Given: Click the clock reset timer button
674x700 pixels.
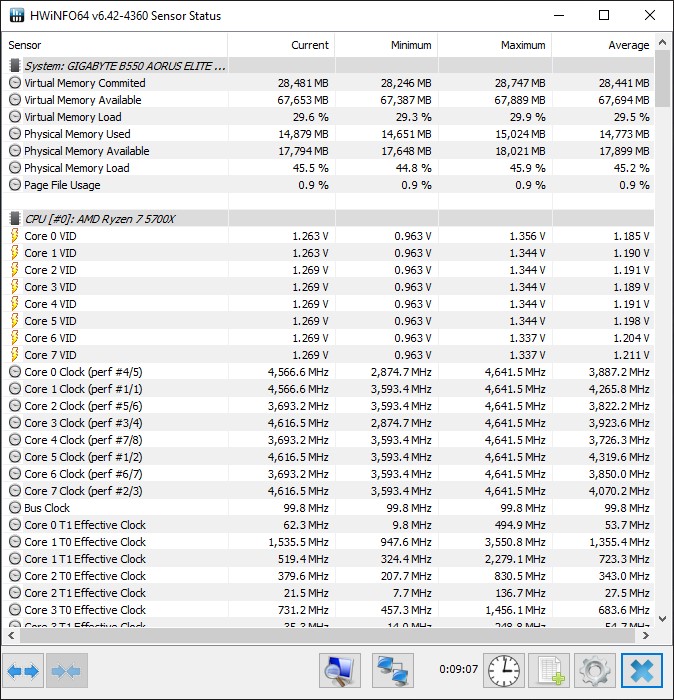Looking at the screenshot, I should 503,671.
